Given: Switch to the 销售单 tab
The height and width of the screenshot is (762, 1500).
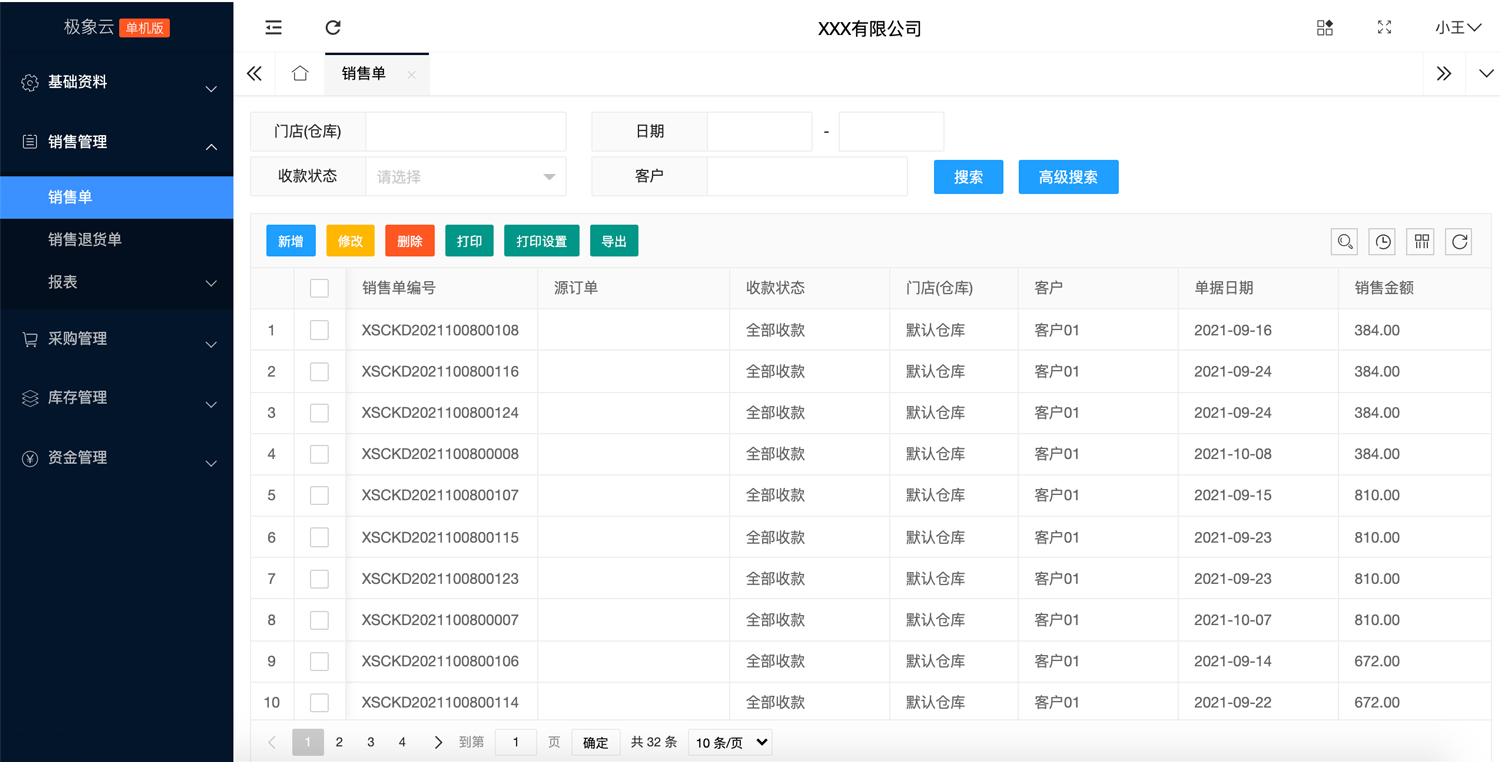Looking at the screenshot, I should [364, 74].
